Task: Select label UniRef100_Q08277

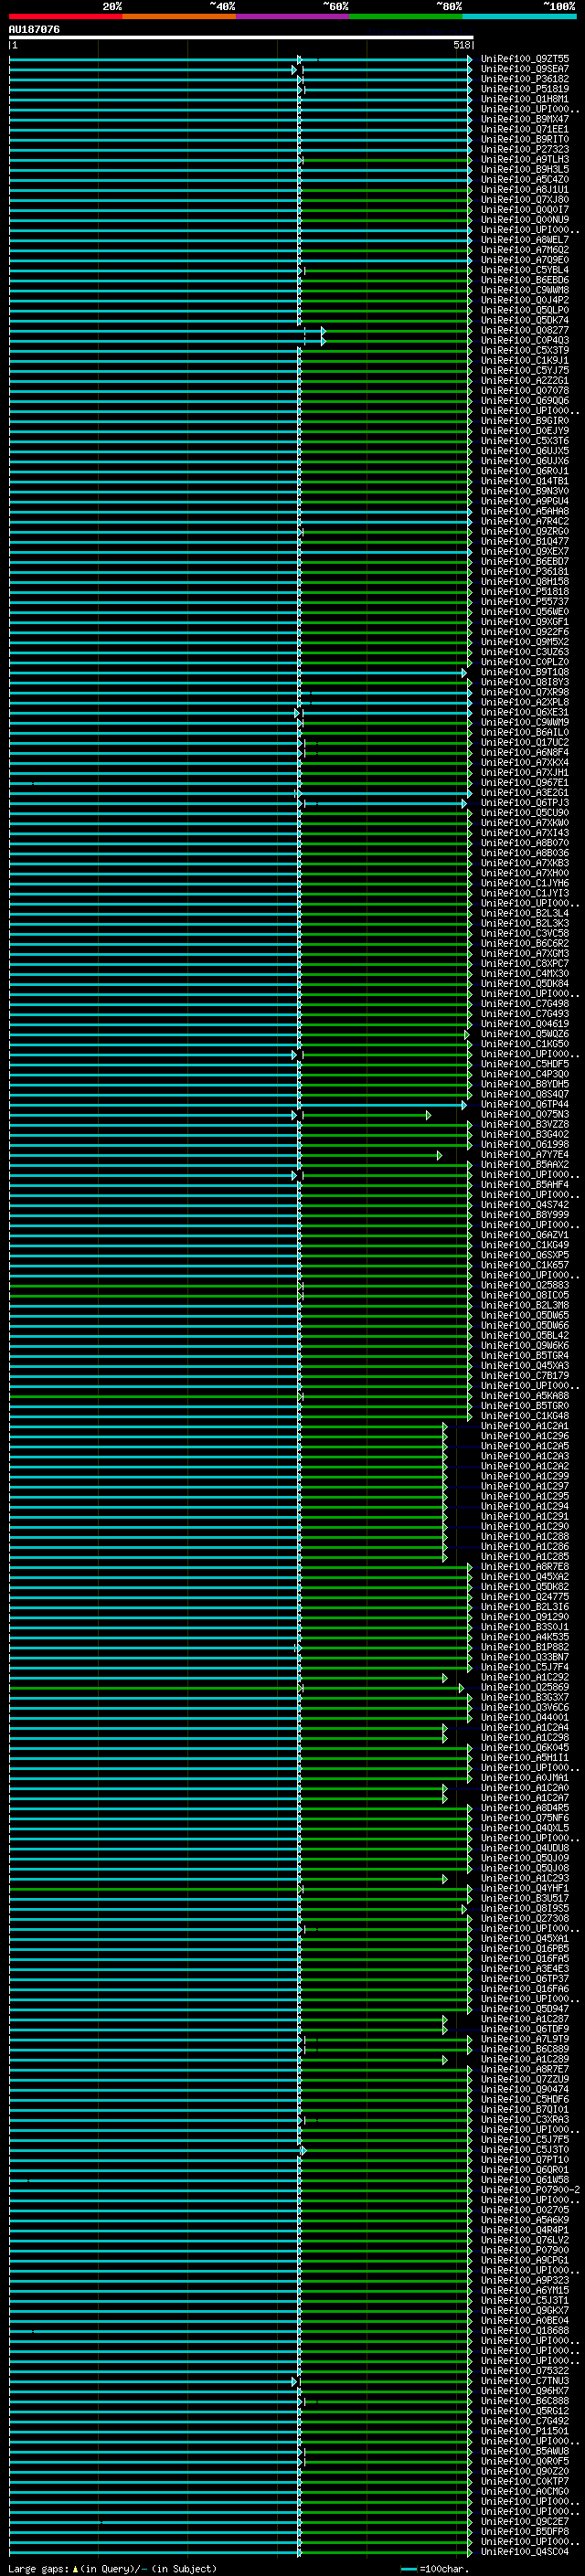Action: coord(525,330)
